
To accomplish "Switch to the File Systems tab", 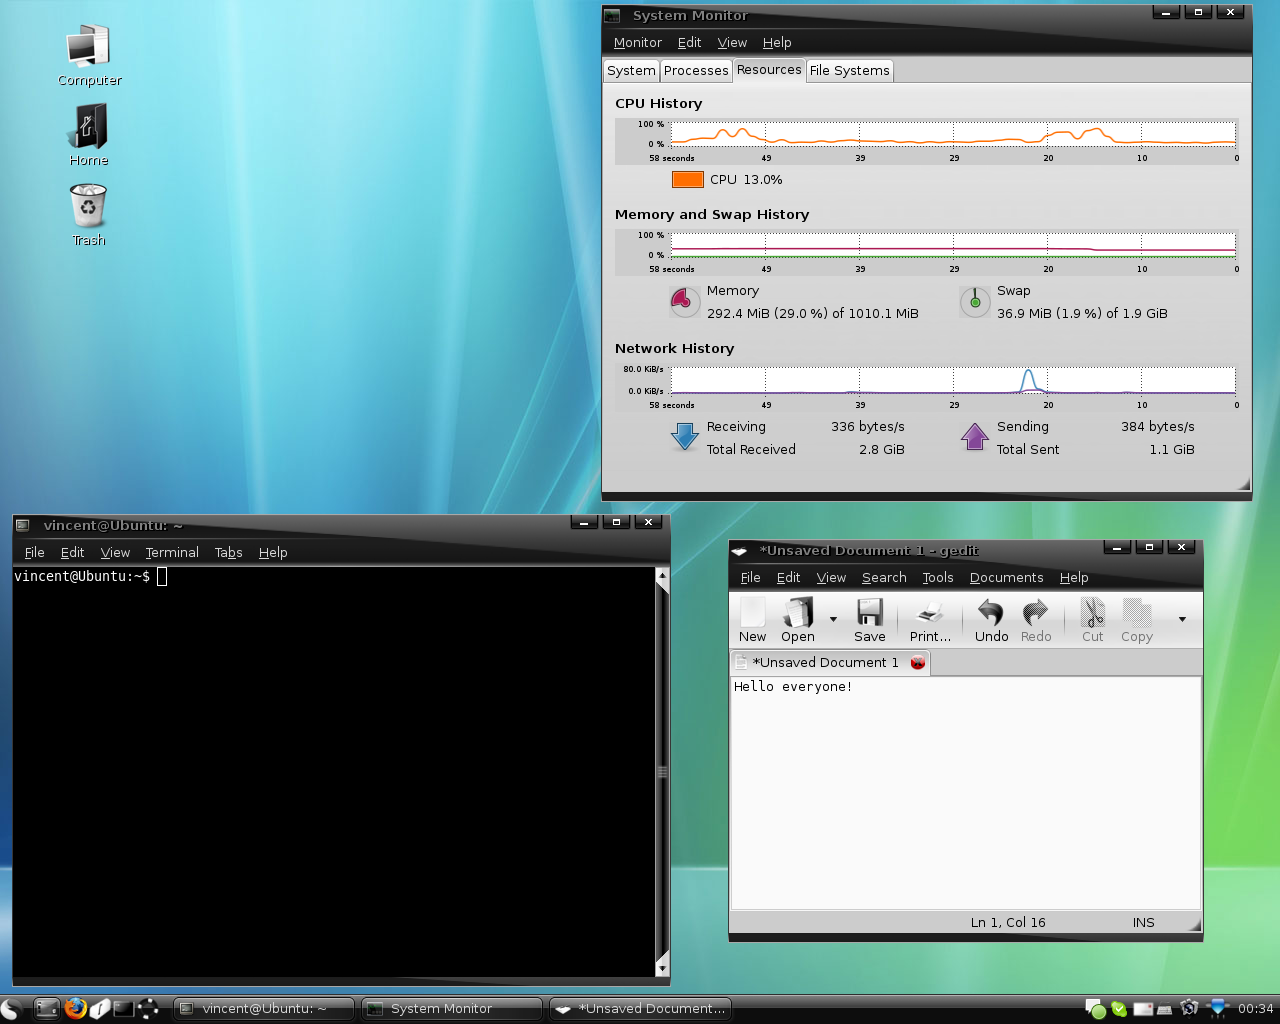I will (849, 70).
